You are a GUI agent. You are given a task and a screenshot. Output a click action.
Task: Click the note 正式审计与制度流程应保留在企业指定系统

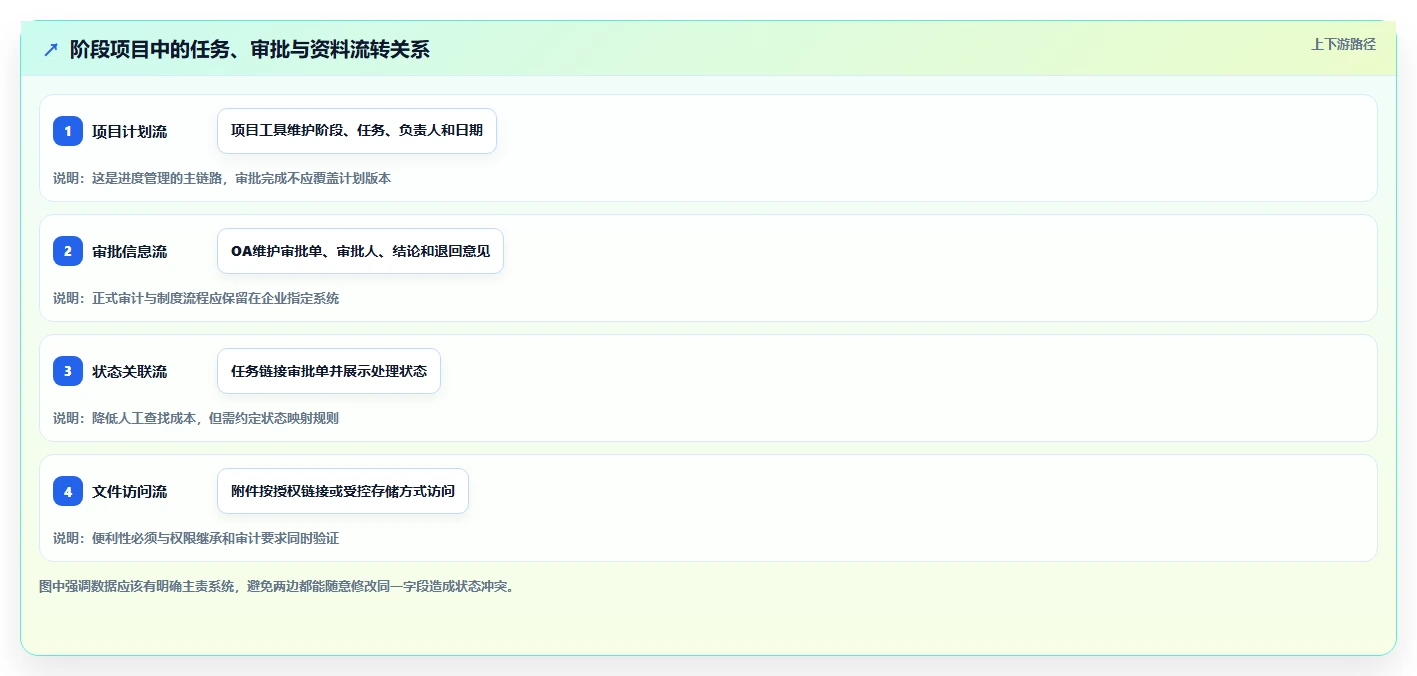coord(215,298)
